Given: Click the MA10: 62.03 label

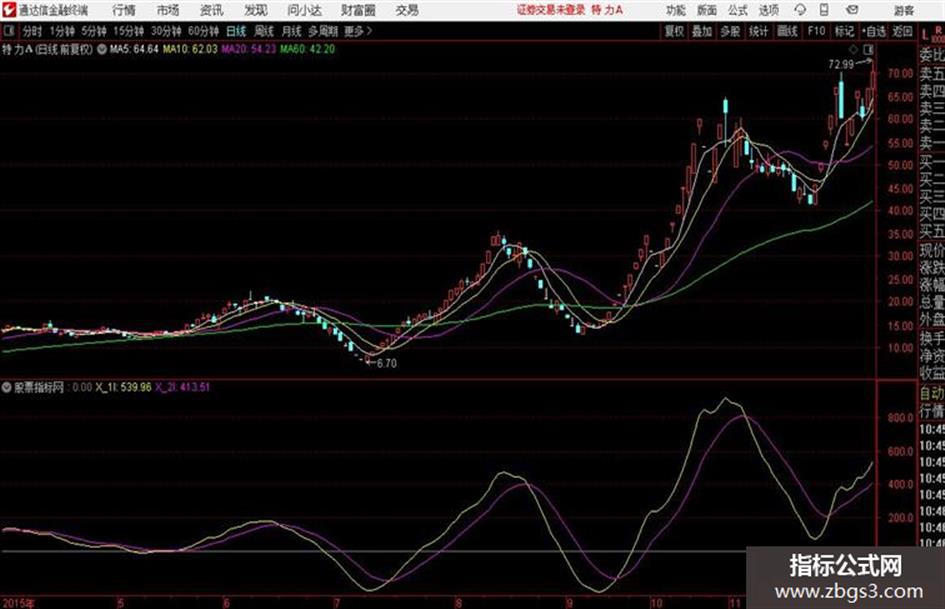Looking at the screenshot, I should click(x=190, y=49).
